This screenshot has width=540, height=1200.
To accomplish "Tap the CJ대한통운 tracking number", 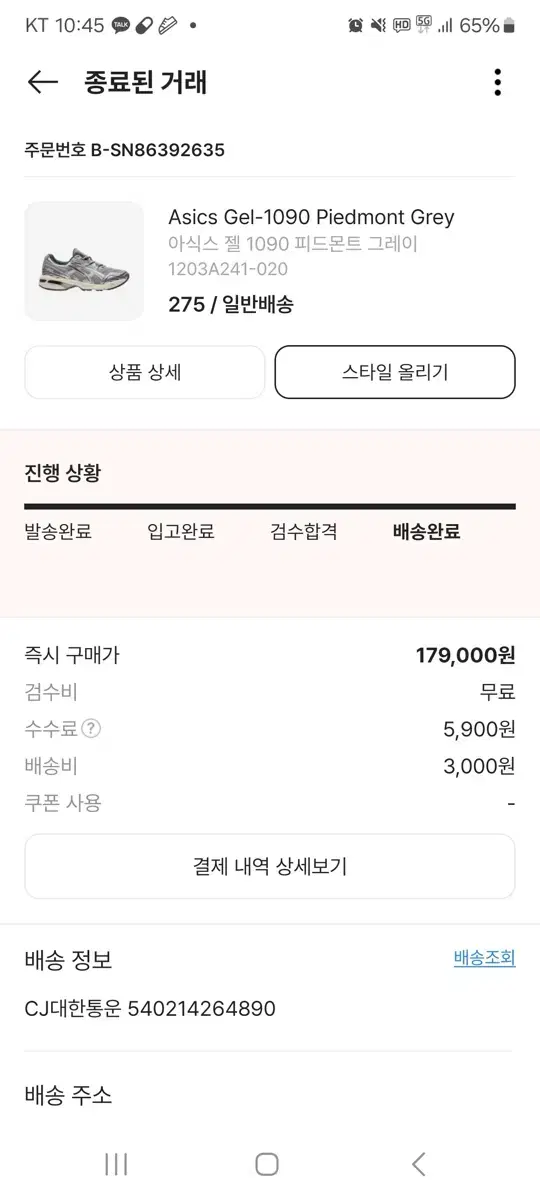I will 150,1009.
